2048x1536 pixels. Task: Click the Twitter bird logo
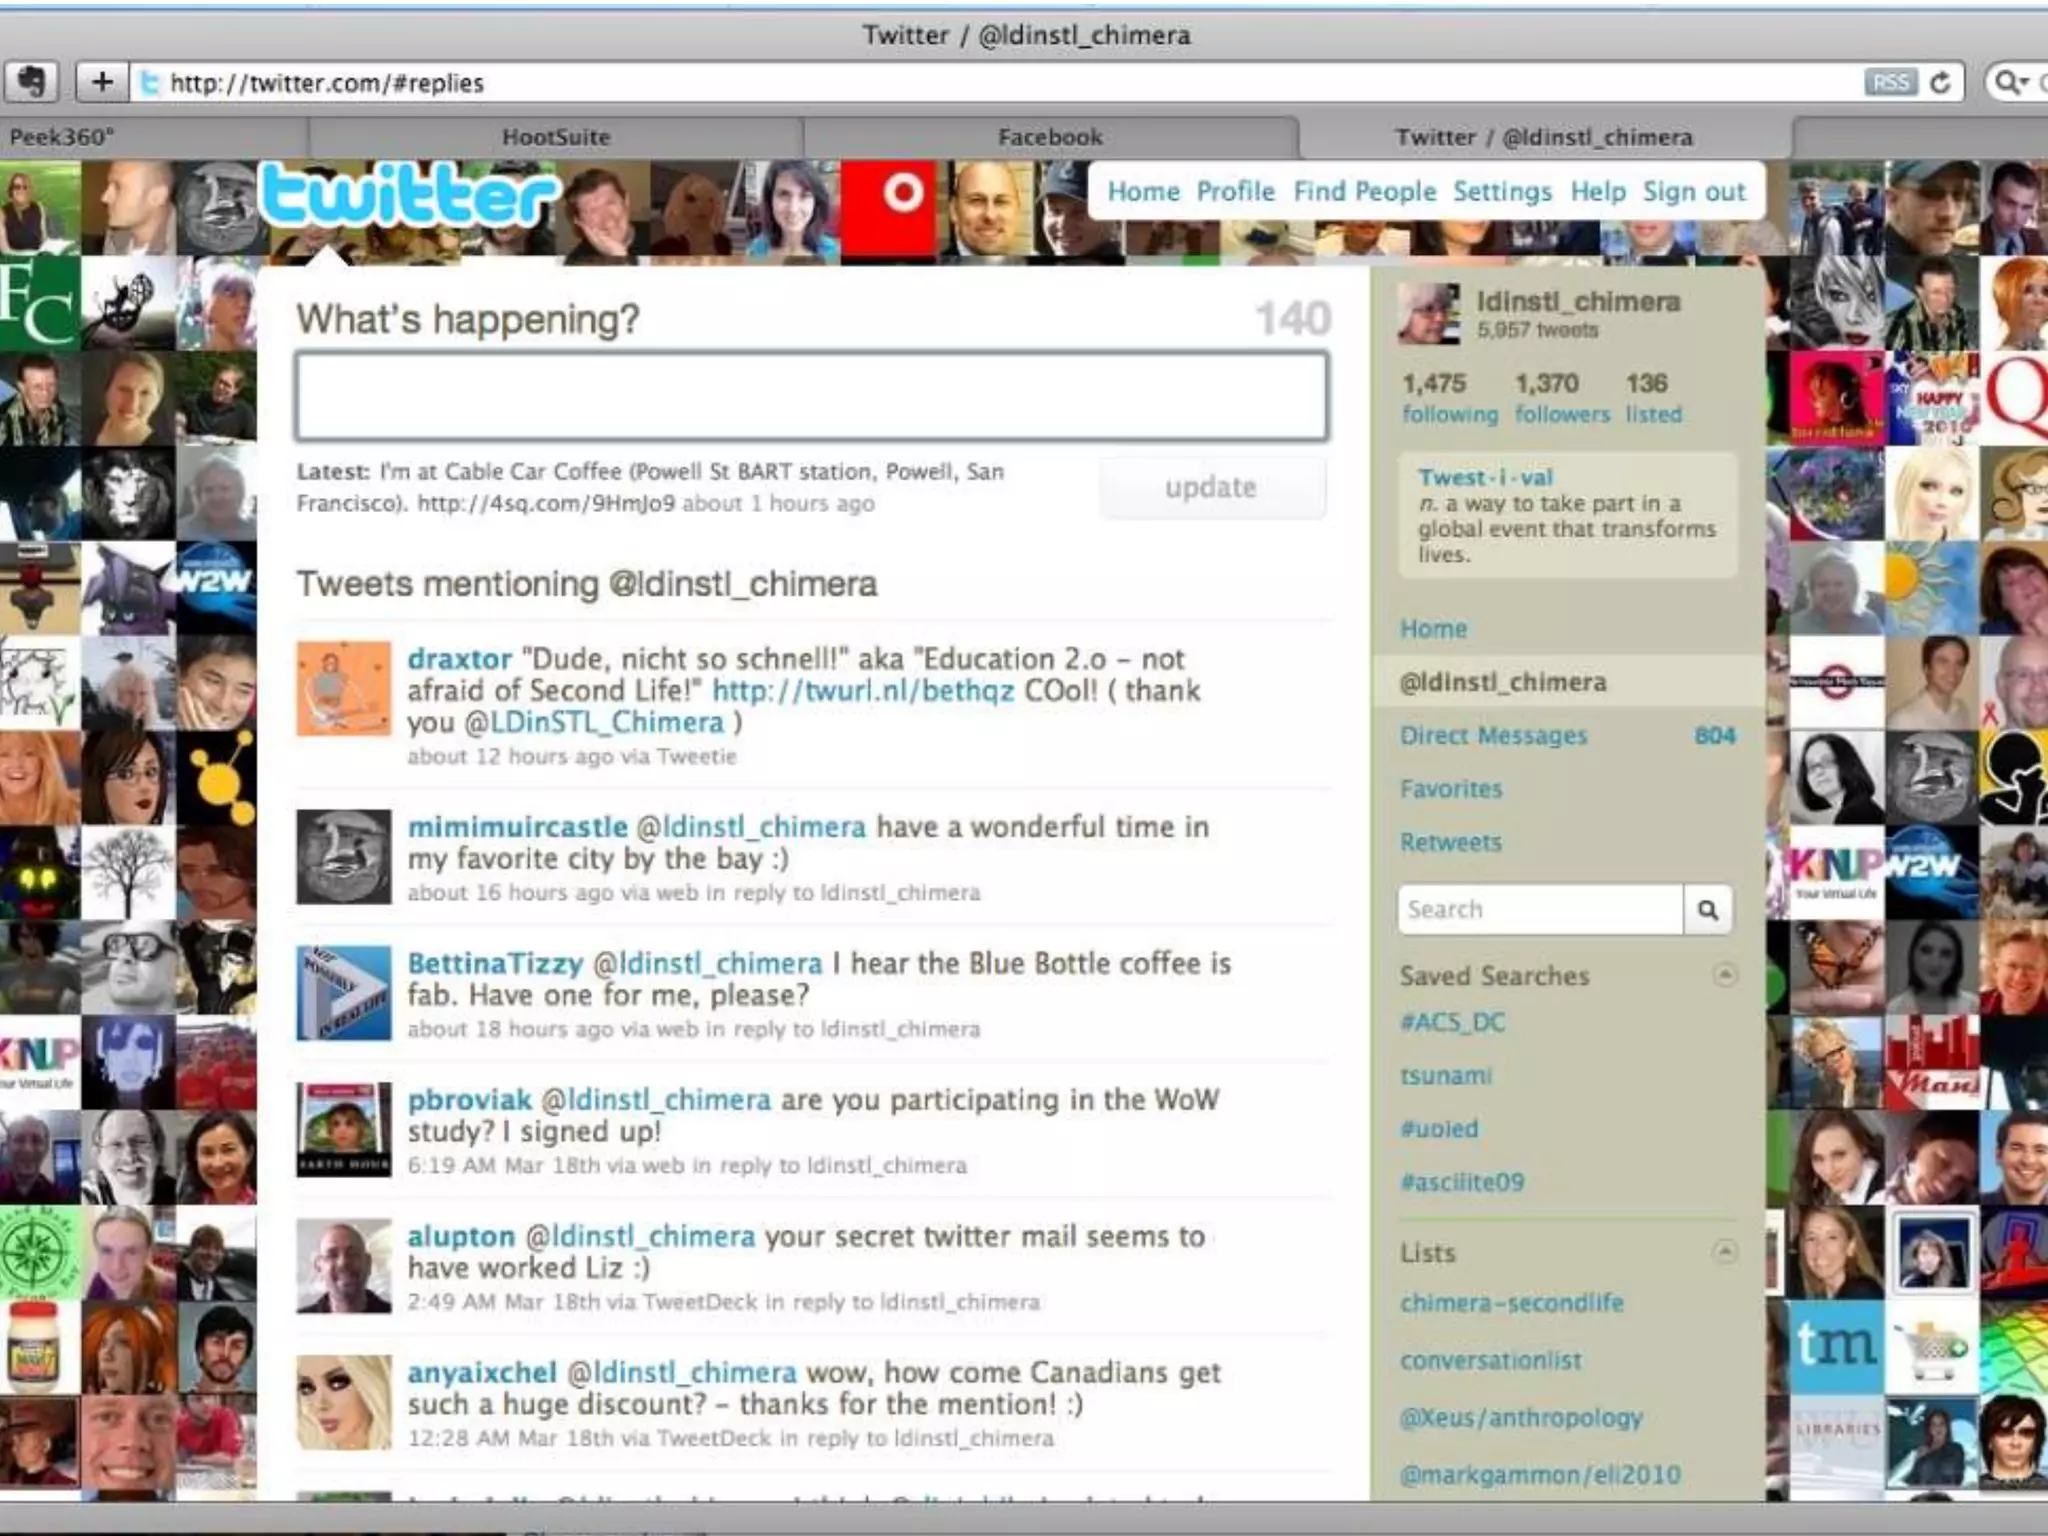pyautogui.click(x=408, y=195)
